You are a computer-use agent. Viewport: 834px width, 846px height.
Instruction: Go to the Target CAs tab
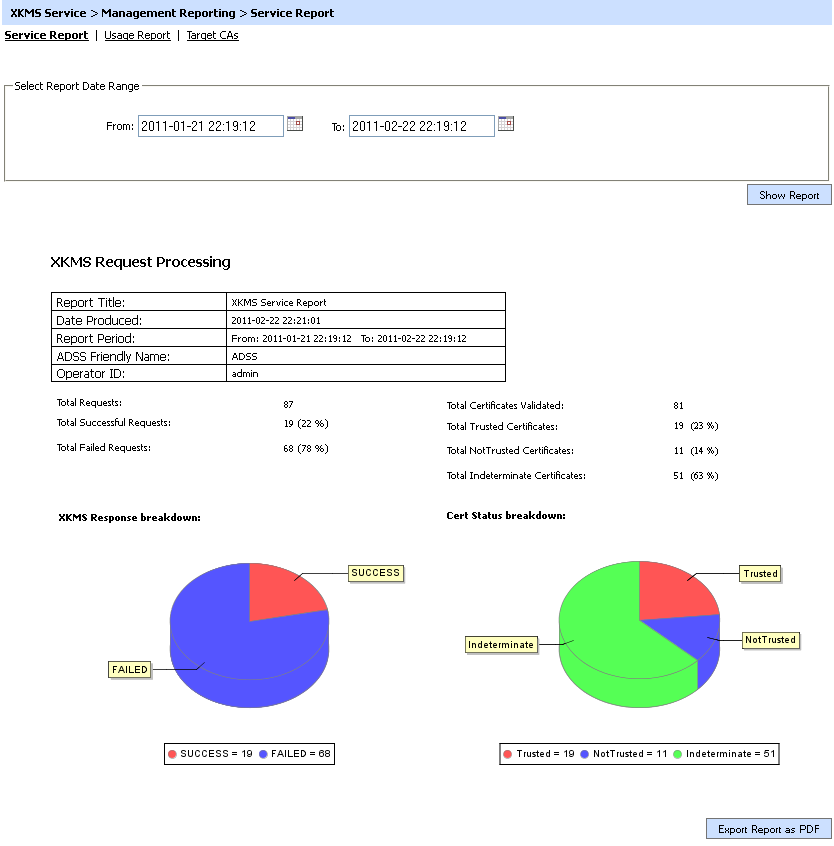[x=212, y=35]
